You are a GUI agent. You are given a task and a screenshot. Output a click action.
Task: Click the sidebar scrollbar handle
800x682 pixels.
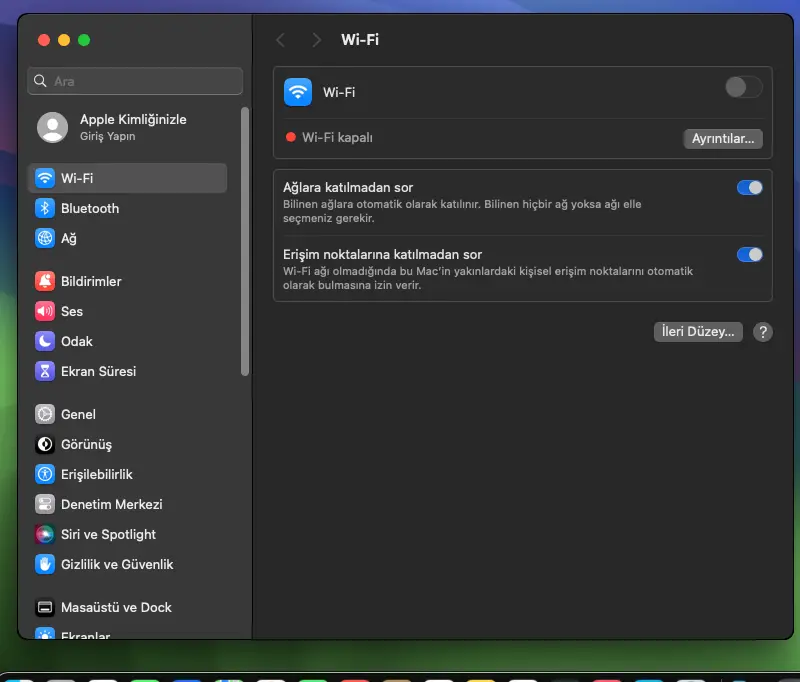245,242
